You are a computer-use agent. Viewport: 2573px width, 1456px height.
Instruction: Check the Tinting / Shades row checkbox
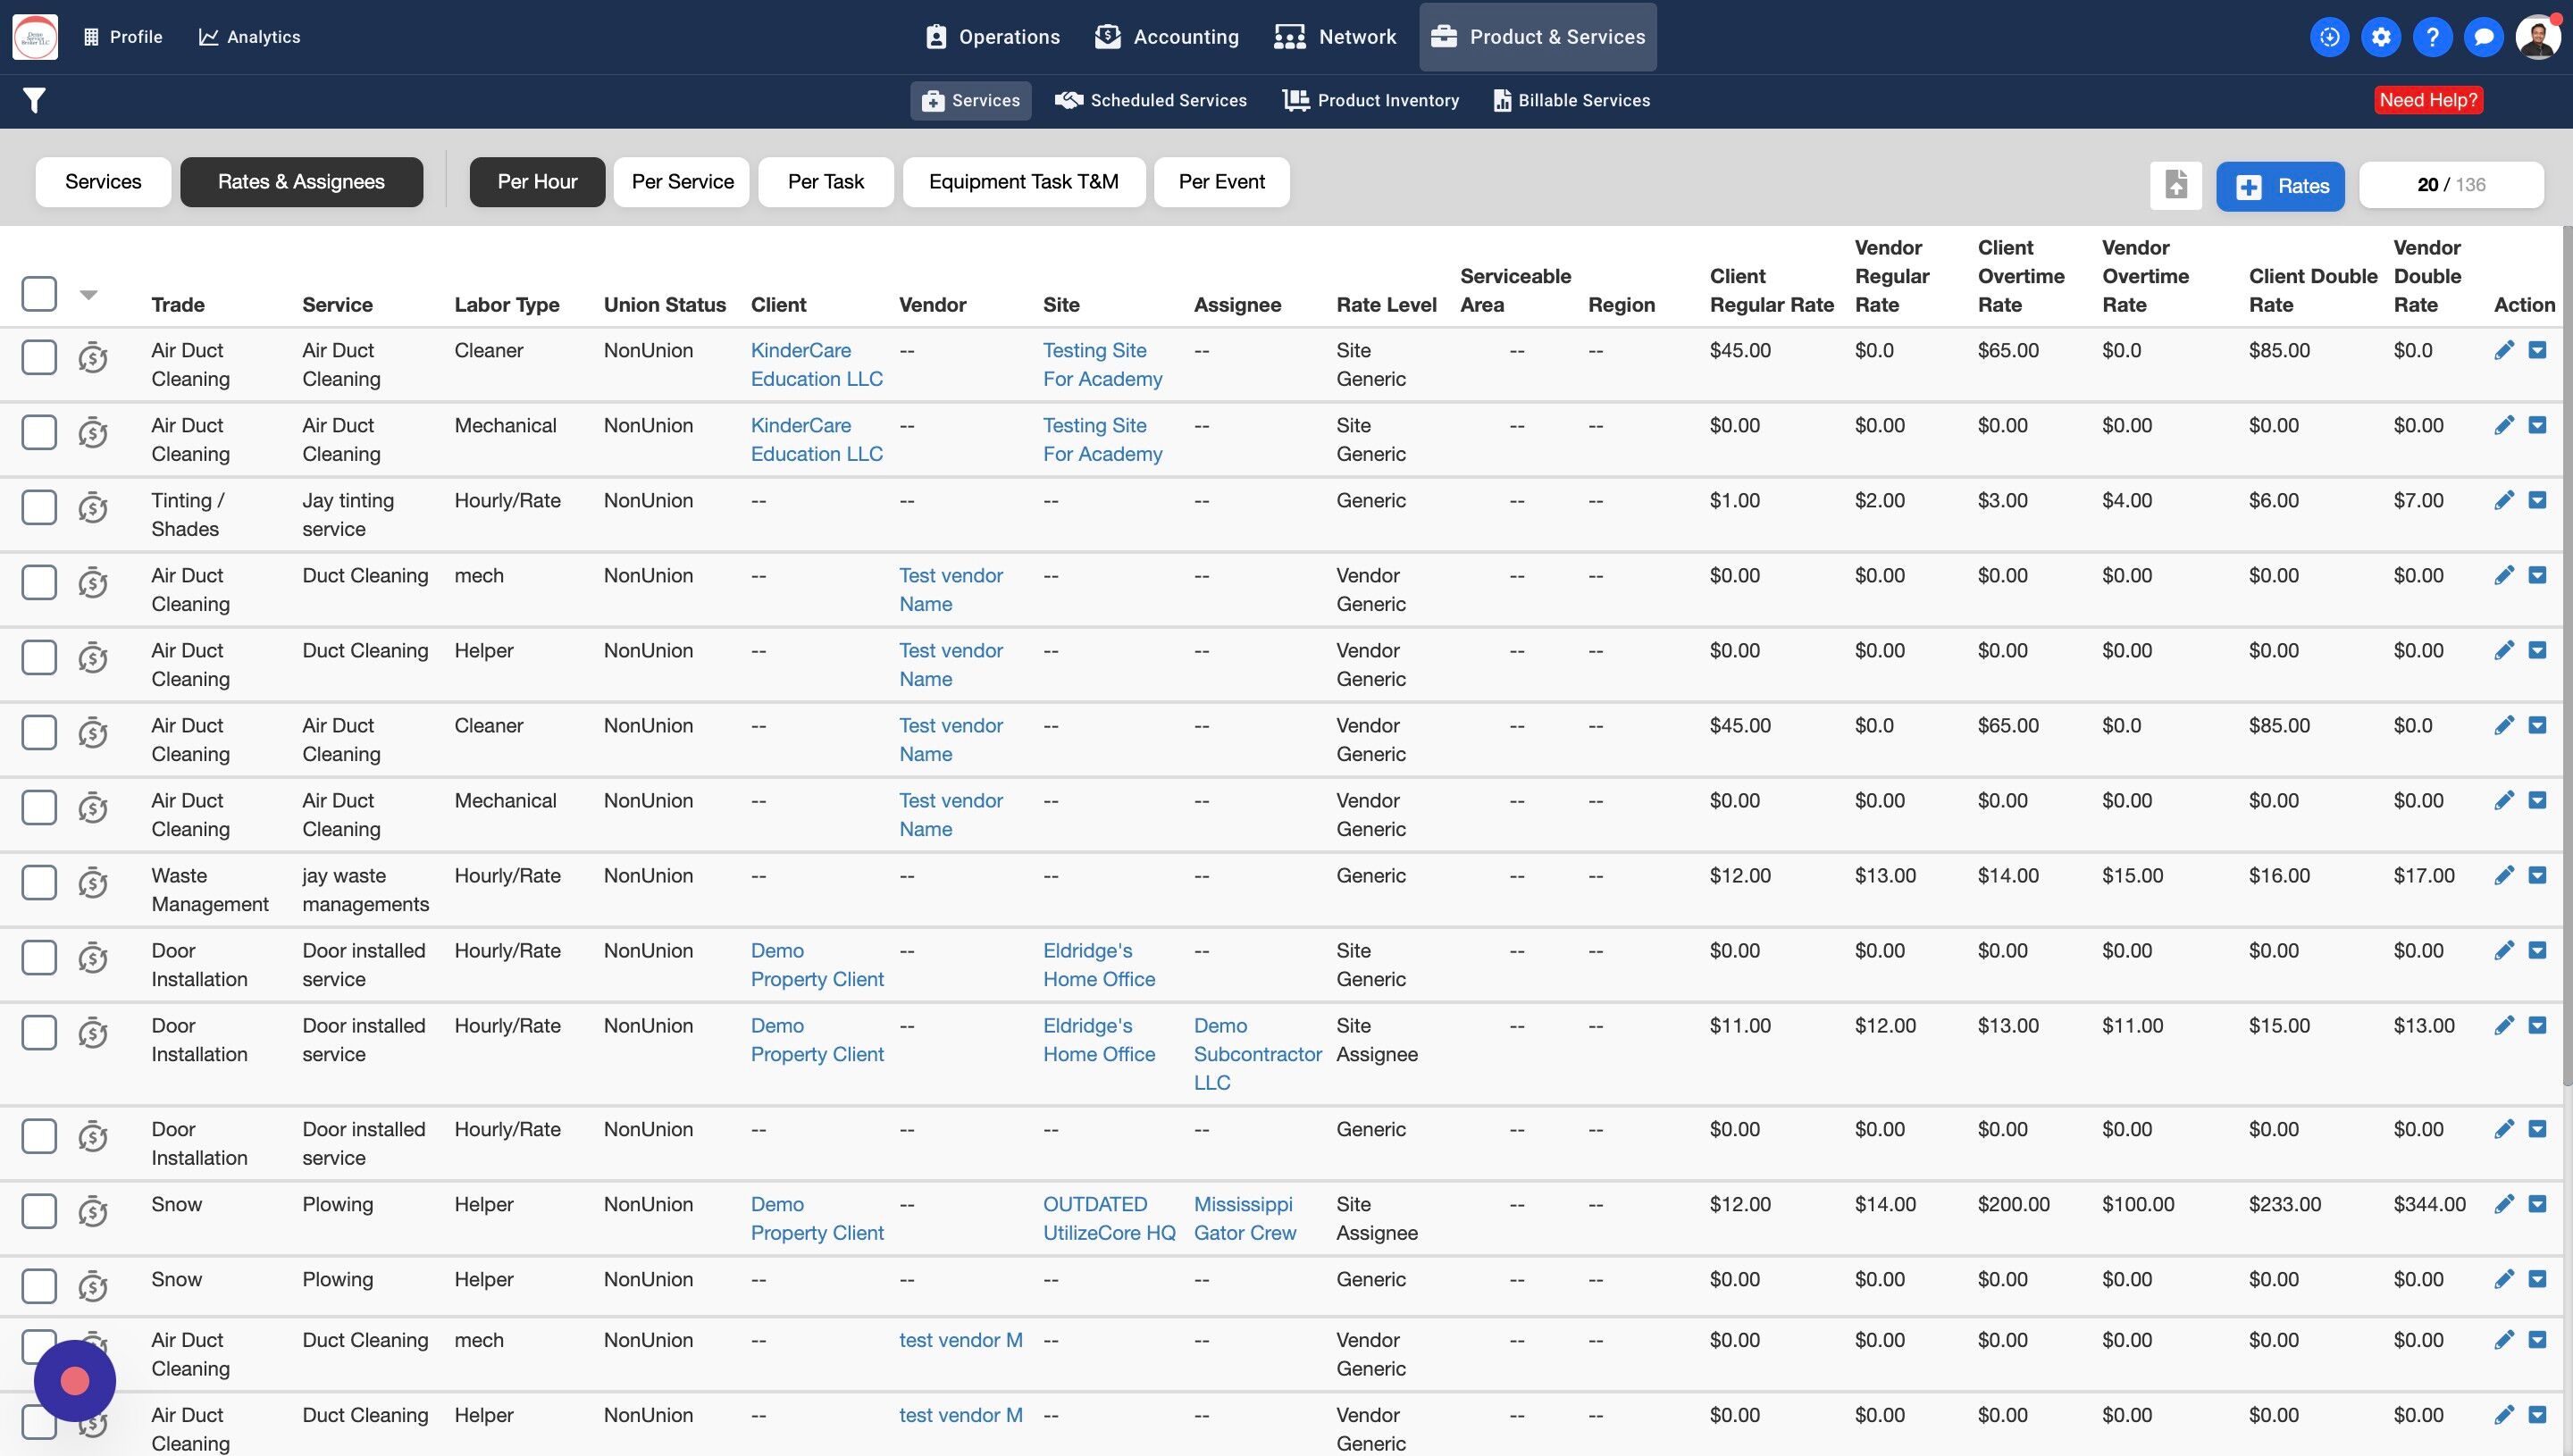click(39, 507)
